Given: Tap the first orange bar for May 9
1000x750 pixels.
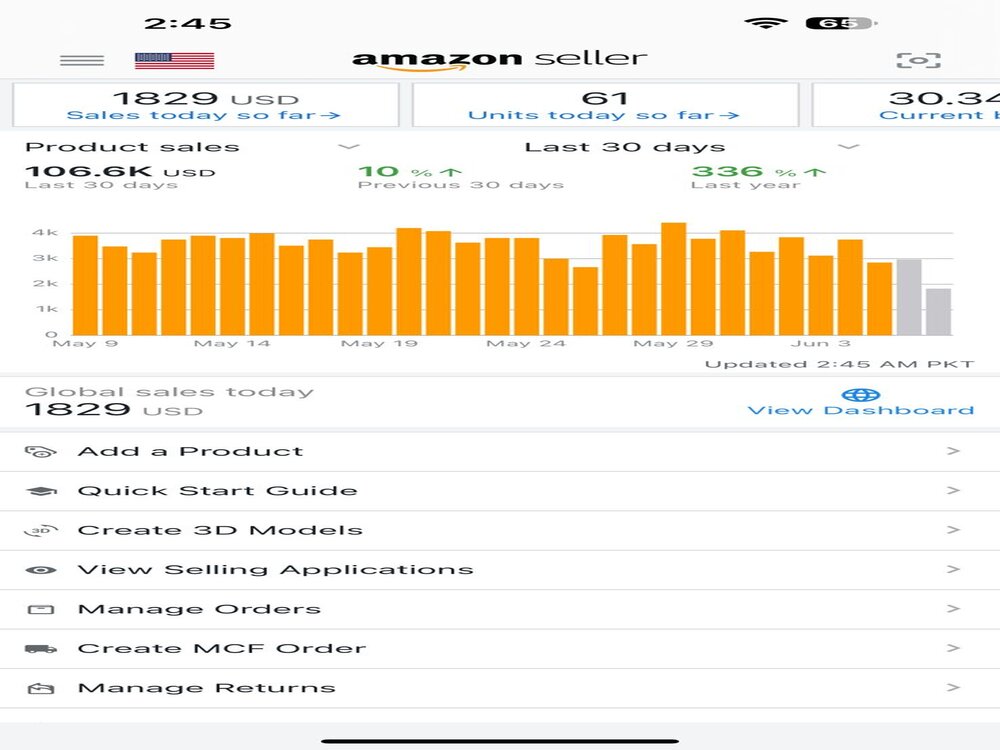Looking at the screenshot, I should click(x=85, y=285).
